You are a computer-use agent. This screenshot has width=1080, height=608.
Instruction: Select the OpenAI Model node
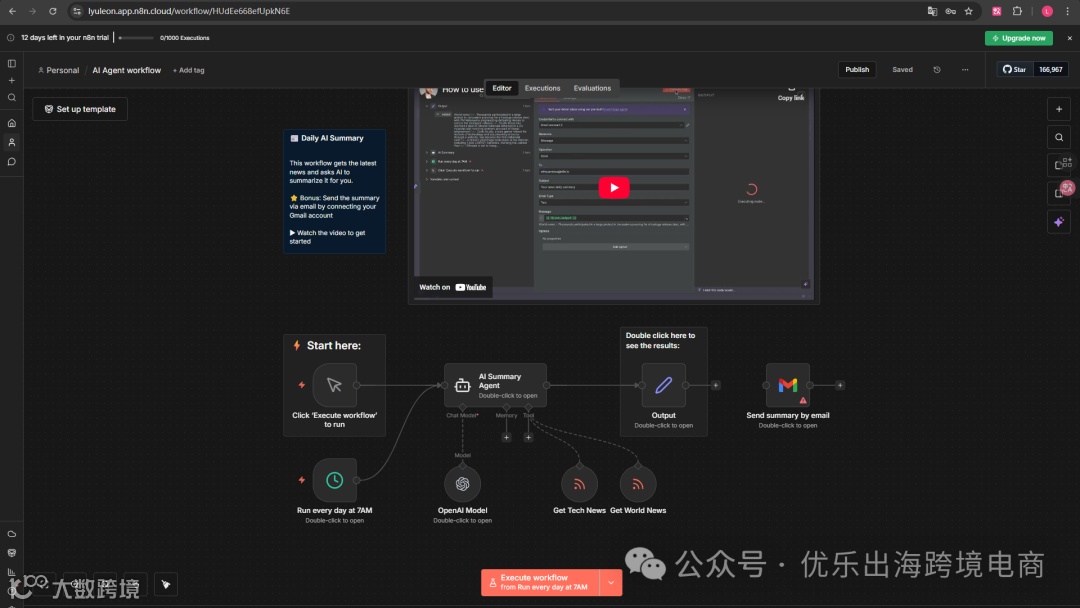(x=462, y=484)
